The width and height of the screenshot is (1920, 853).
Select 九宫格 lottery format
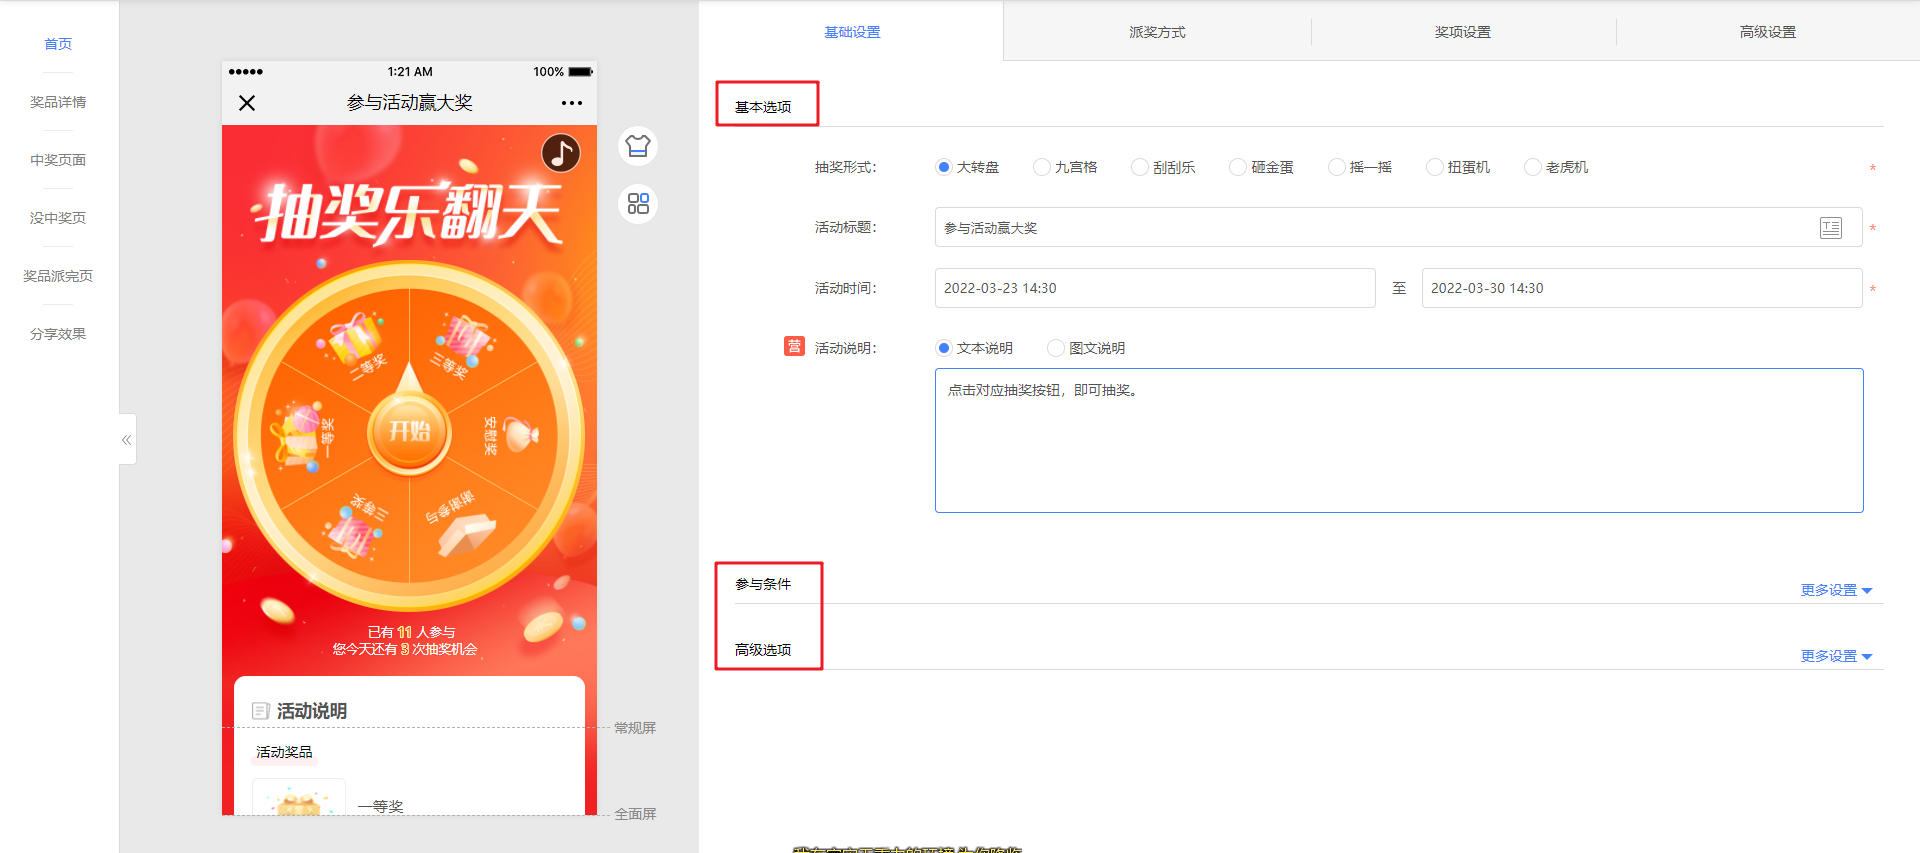pyautogui.click(x=1065, y=167)
